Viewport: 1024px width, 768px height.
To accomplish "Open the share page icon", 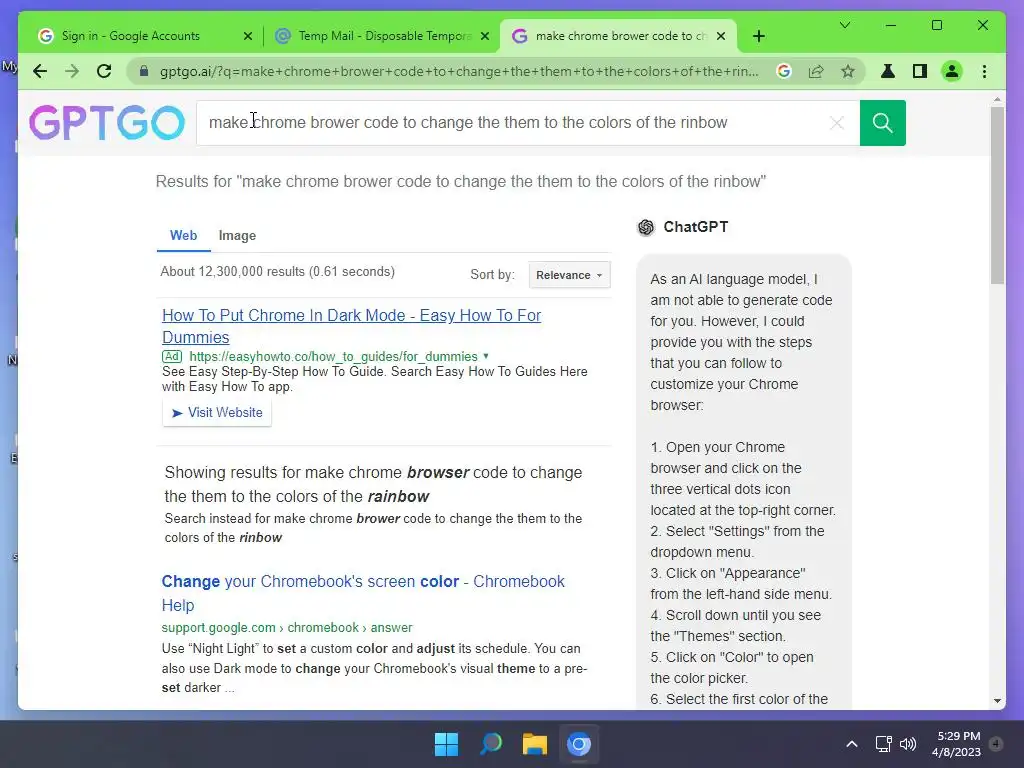I will point(816,71).
